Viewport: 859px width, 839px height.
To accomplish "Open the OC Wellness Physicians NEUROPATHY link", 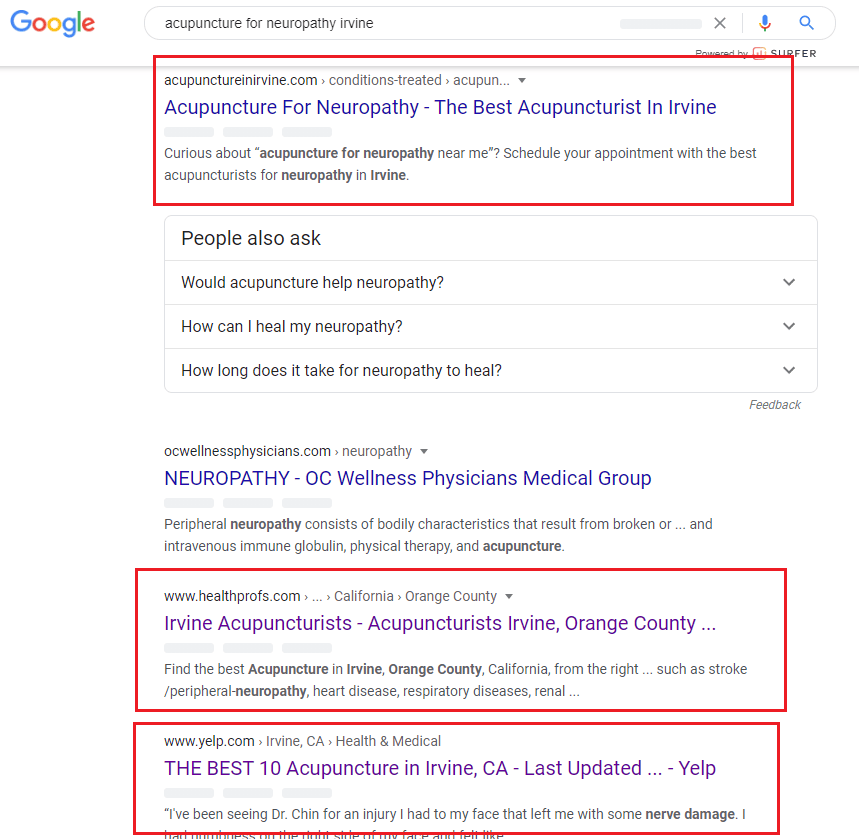I will [x=407, y=479].
